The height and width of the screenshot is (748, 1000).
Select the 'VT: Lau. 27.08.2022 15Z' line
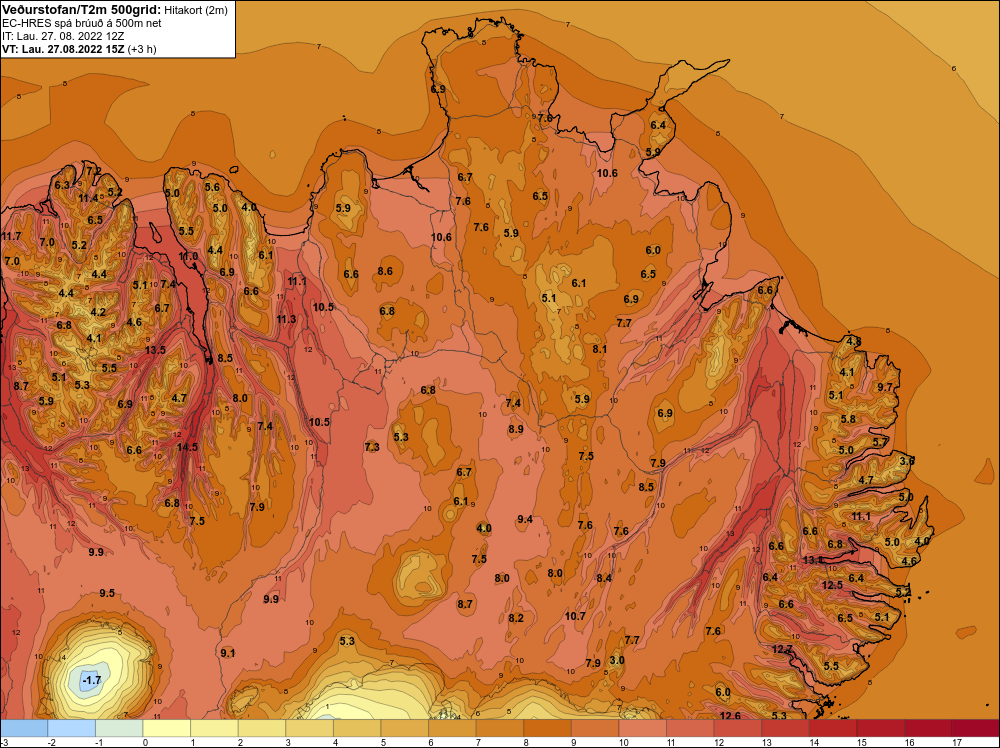pos(63,49)
